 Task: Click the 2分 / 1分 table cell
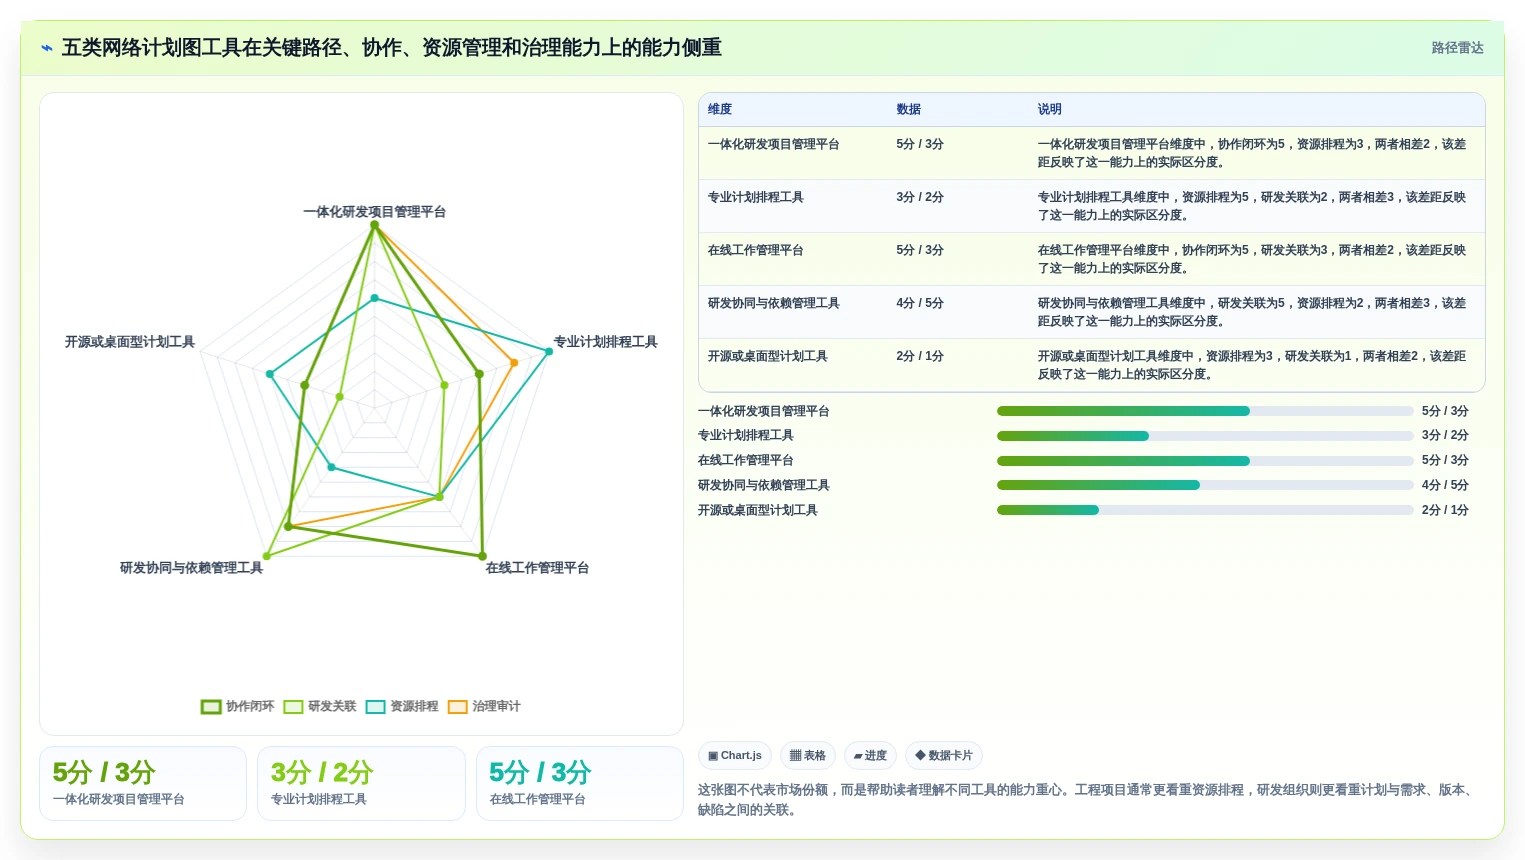[x=920, y=356]
